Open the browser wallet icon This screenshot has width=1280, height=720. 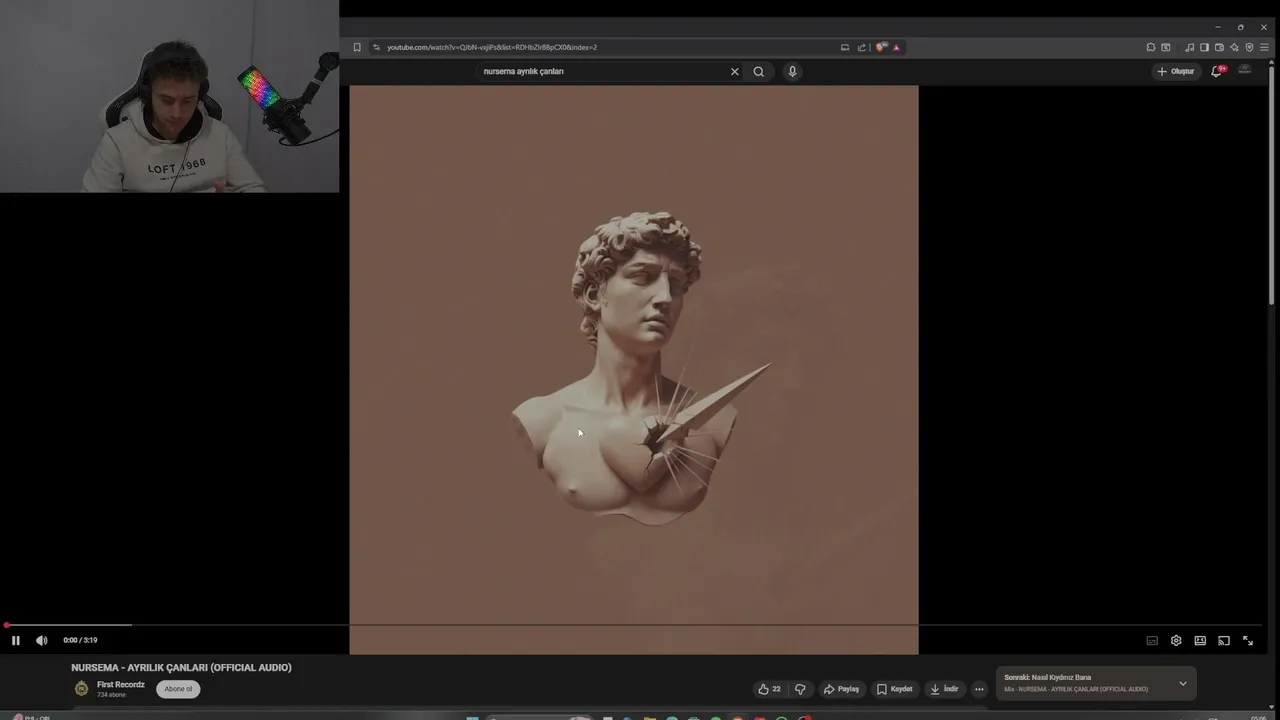coord(1219,47)
